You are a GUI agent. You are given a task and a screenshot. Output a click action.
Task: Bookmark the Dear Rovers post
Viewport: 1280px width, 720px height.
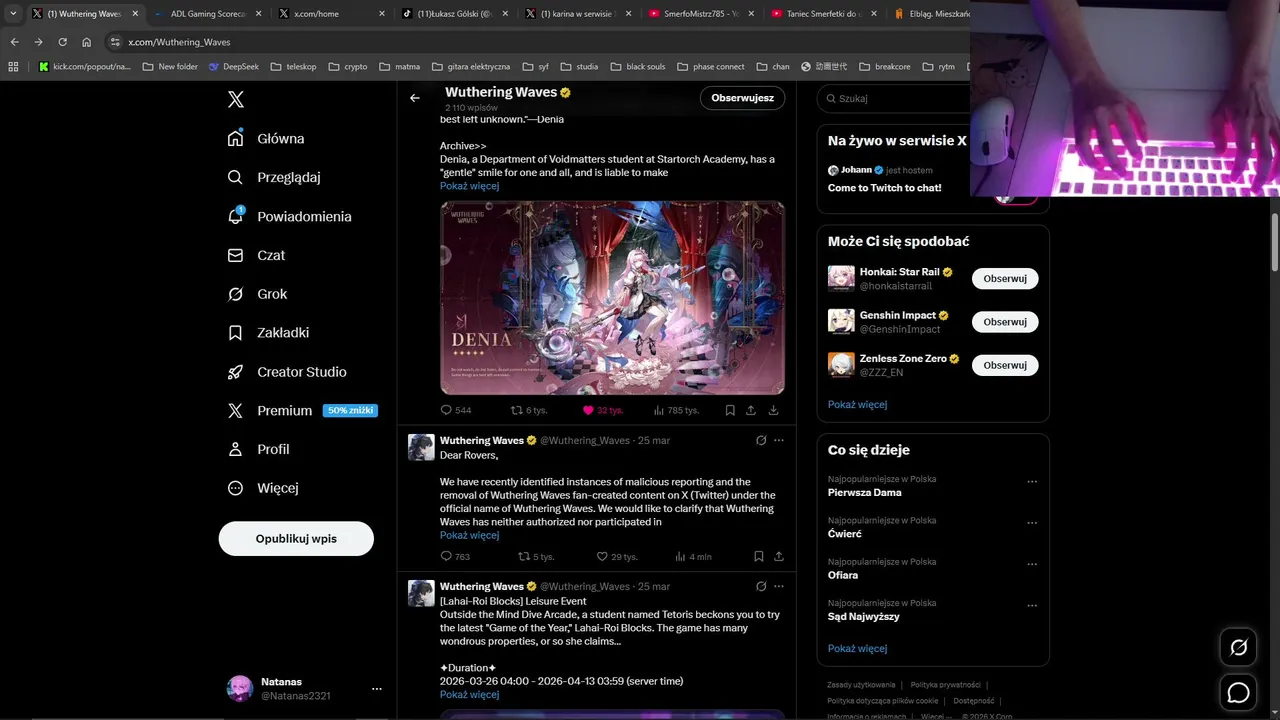[x=758, y=557]
